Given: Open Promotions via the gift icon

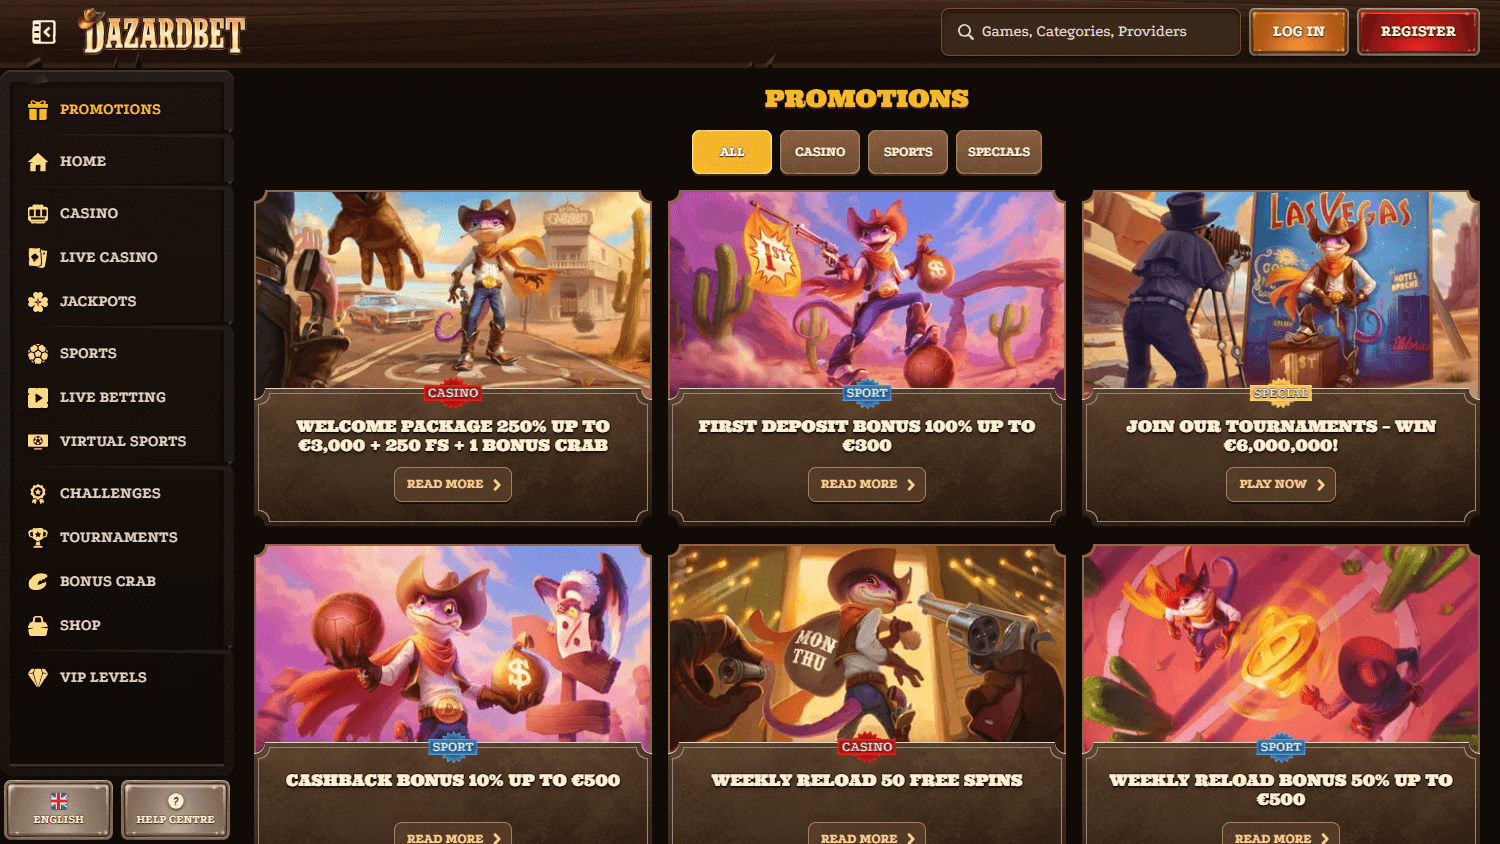Looking at the screenshot, I should click(x=38, y=110).
